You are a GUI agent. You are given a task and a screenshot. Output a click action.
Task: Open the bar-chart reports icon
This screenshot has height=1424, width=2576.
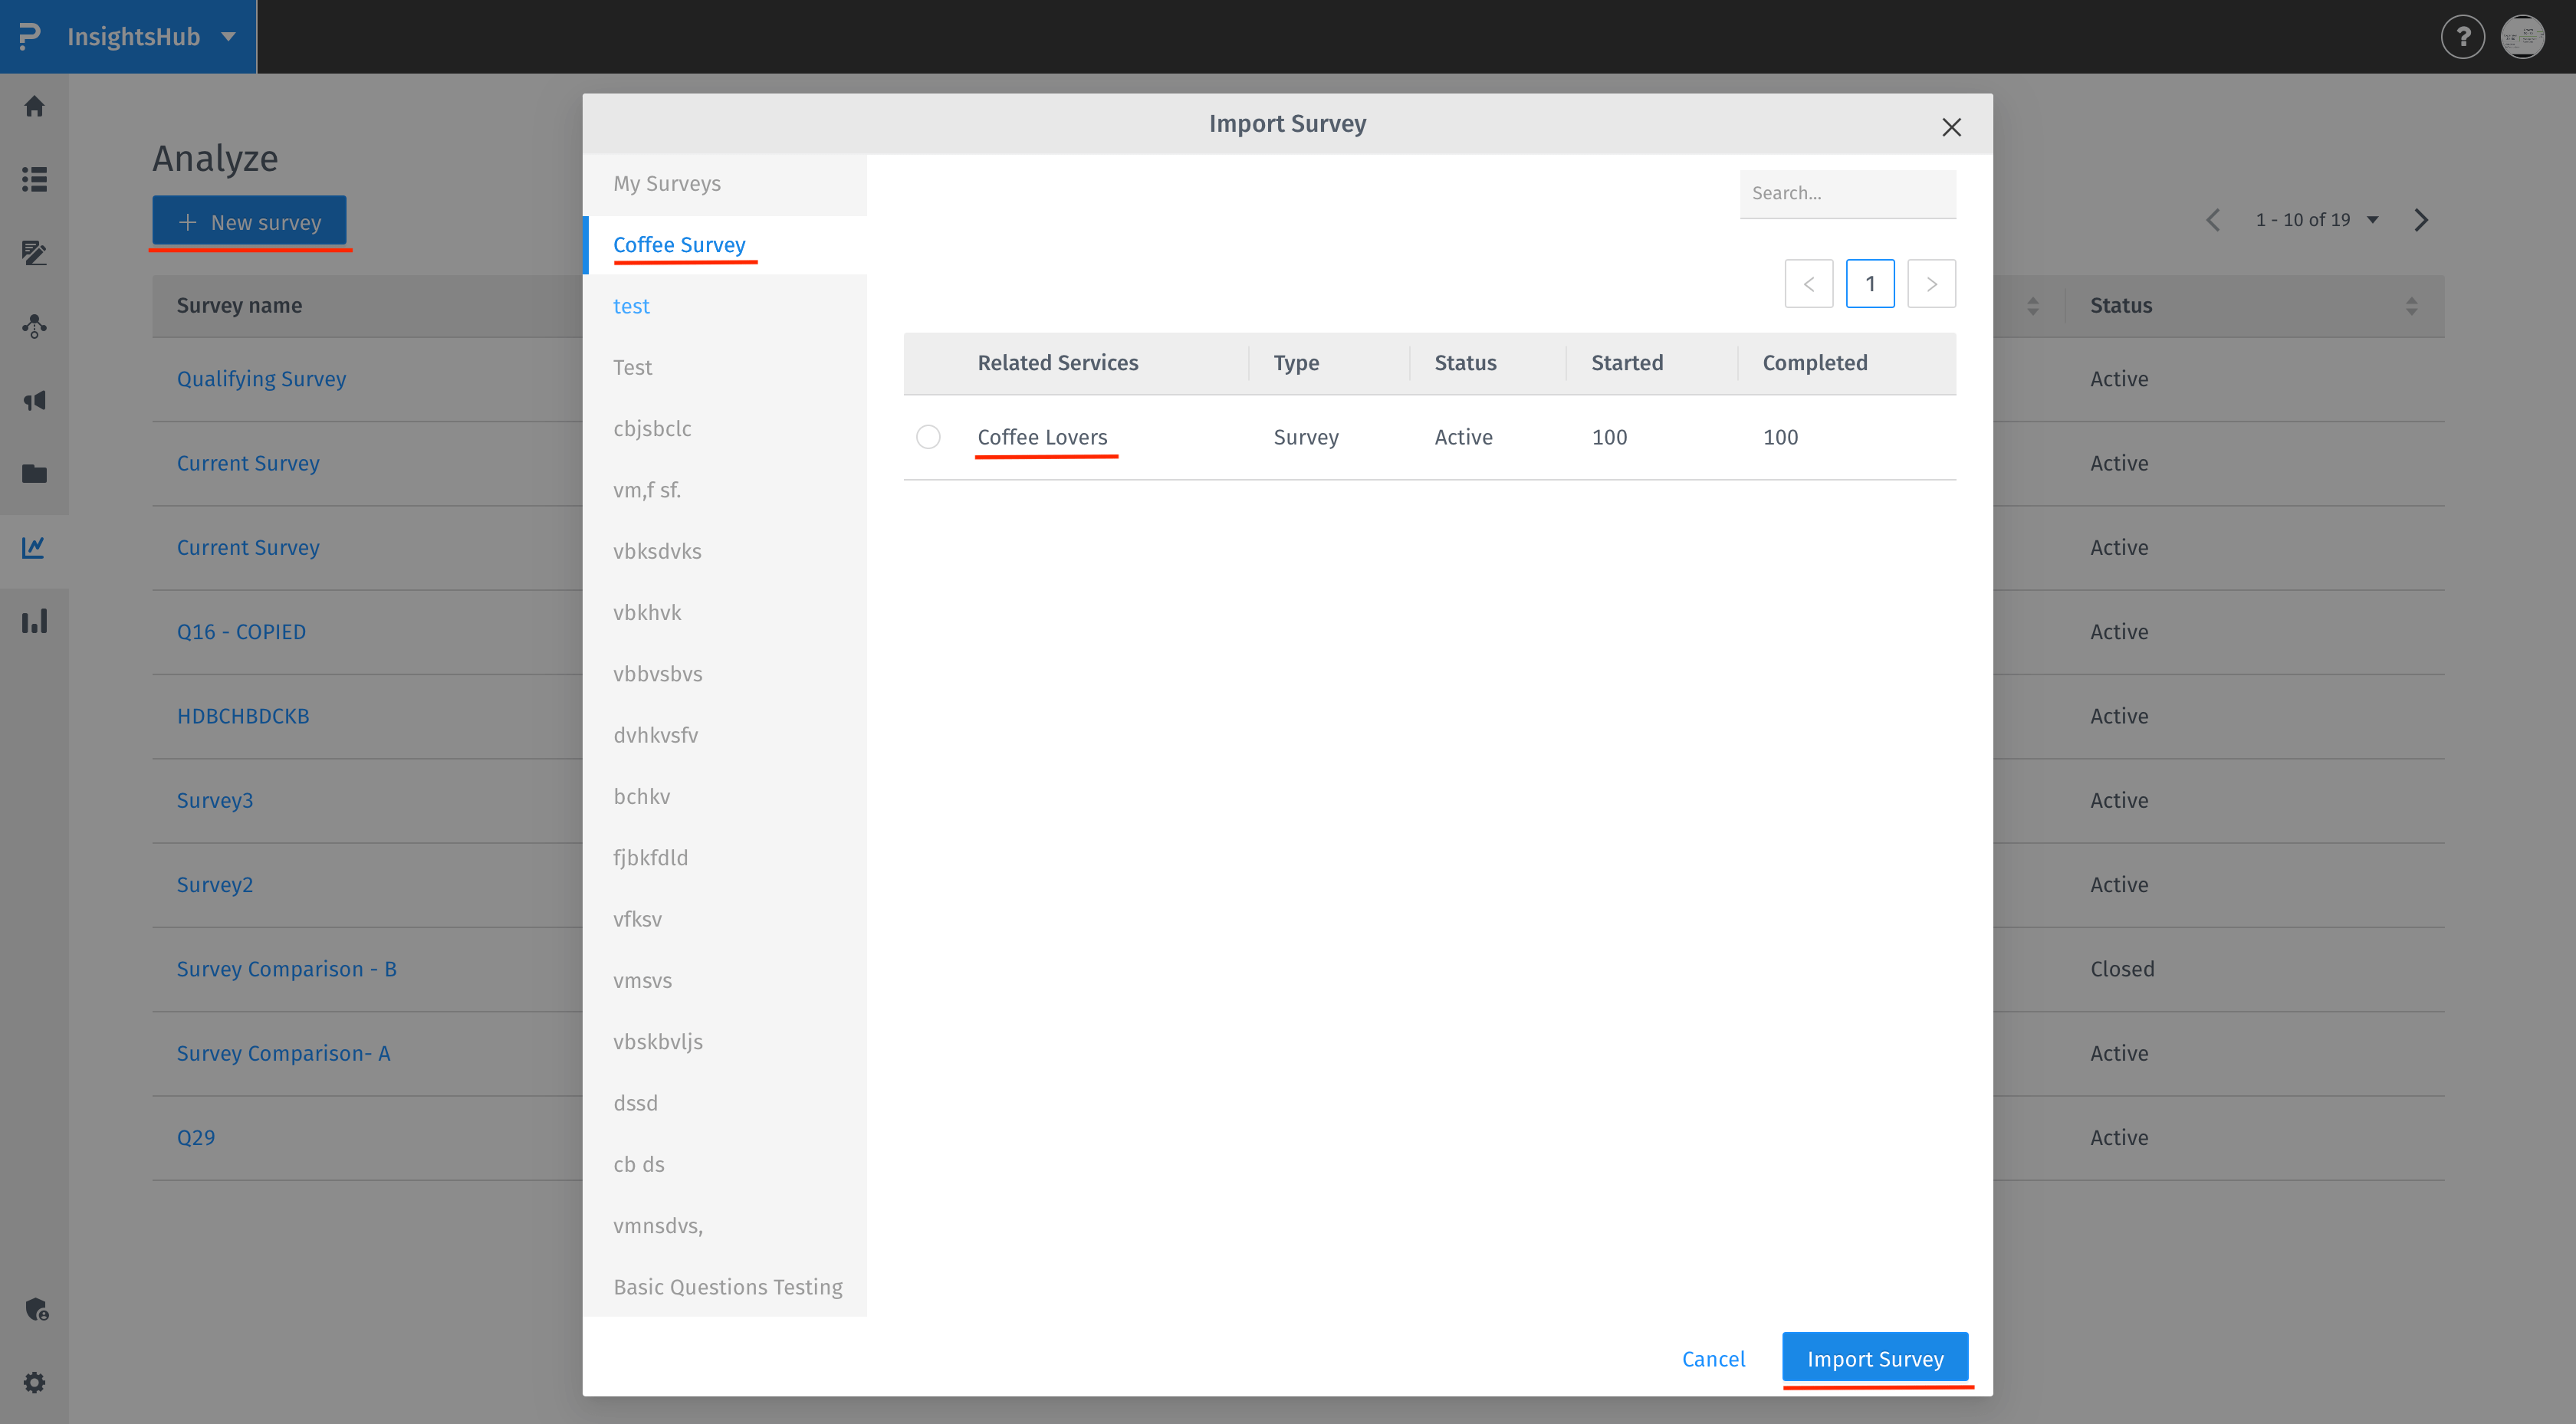(x=34, y=620)
